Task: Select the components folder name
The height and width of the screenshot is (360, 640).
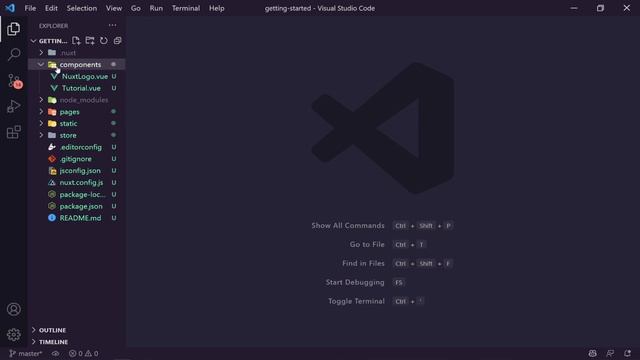Action: [x=80, y=64]
